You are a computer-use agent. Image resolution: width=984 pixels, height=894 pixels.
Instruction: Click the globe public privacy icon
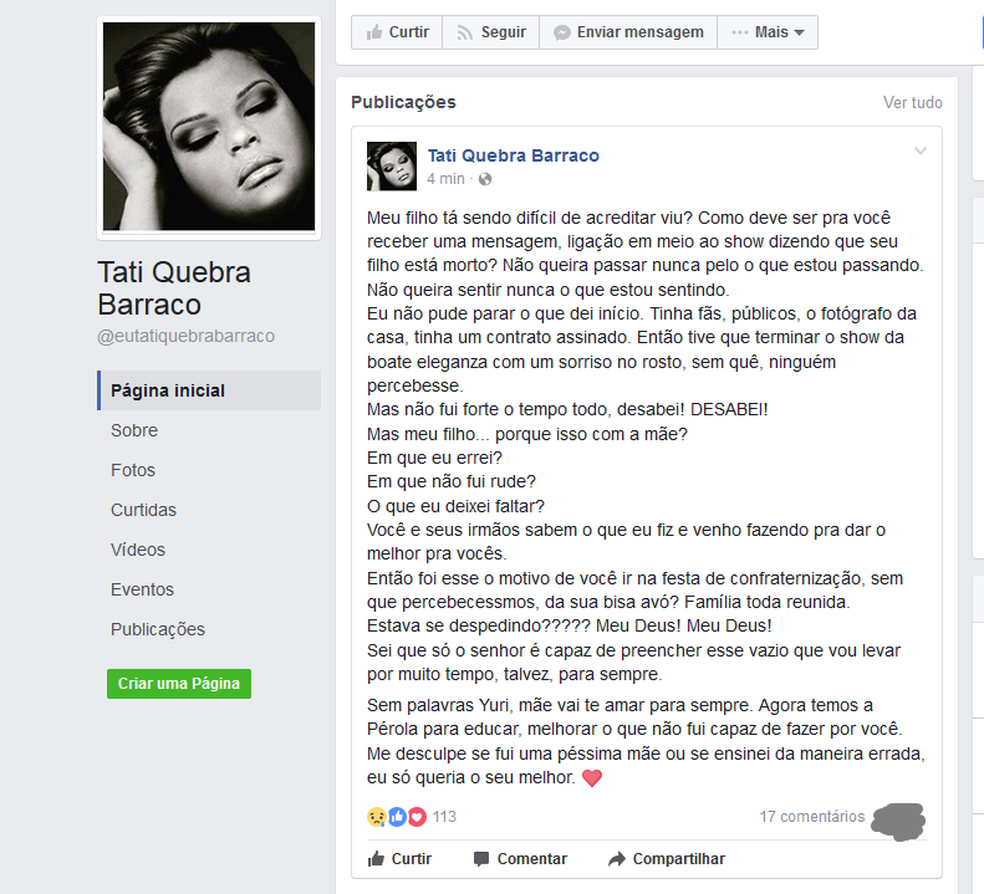point(484,179)
